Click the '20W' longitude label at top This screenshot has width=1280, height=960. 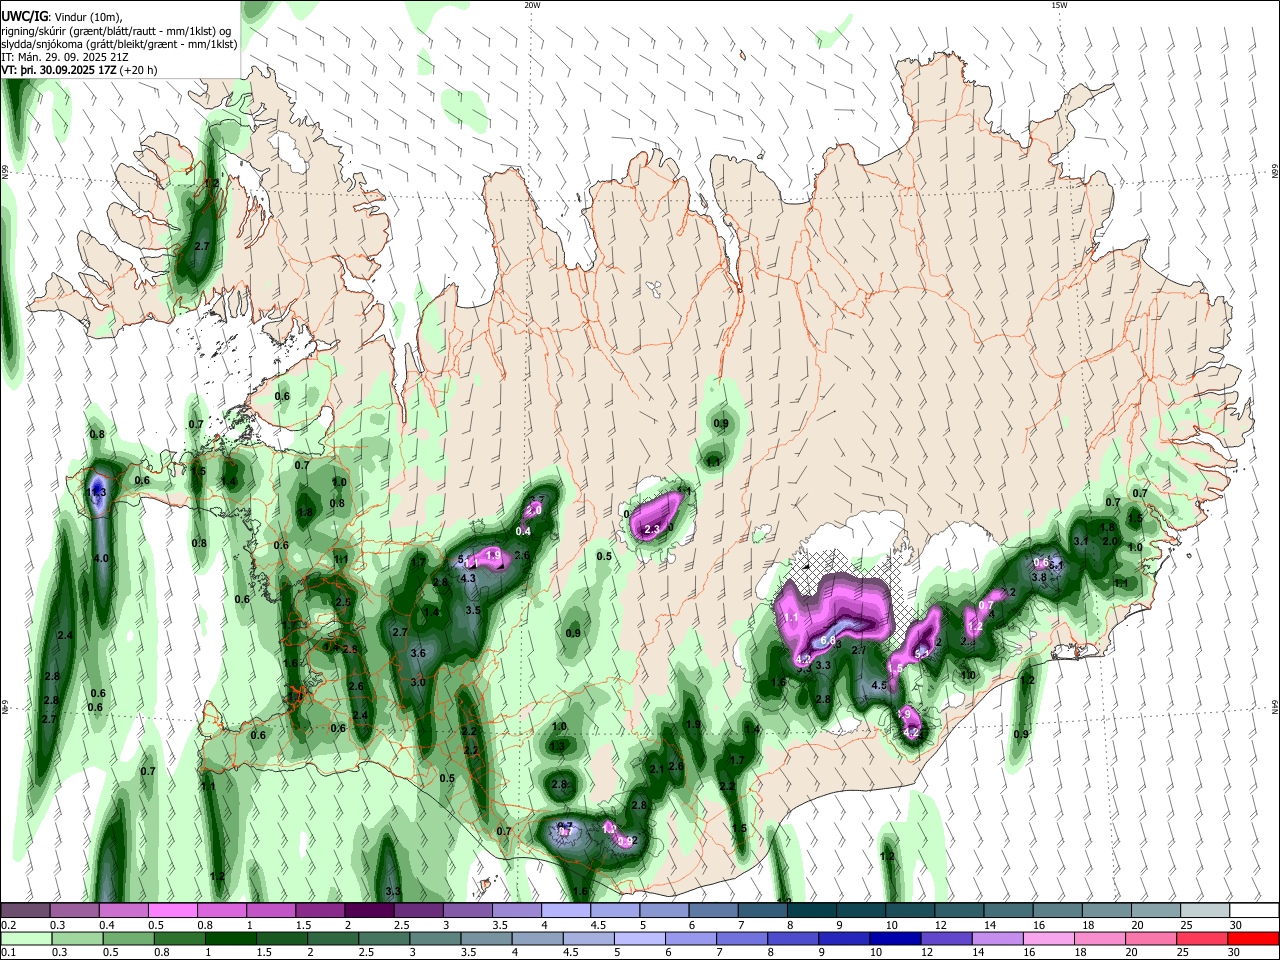(x=532, y=5)
